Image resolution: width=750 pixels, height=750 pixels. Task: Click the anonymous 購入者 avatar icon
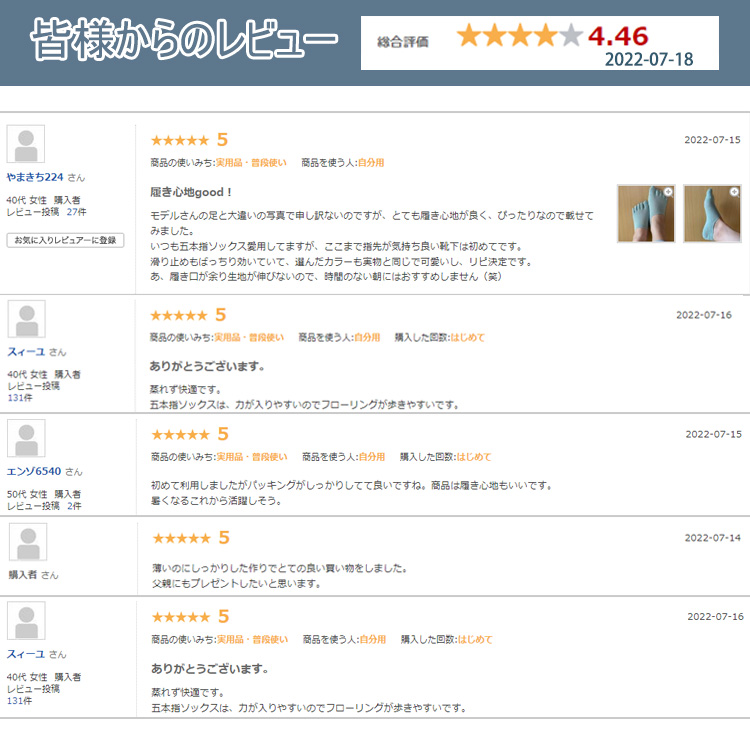click(x=27, y=542)
